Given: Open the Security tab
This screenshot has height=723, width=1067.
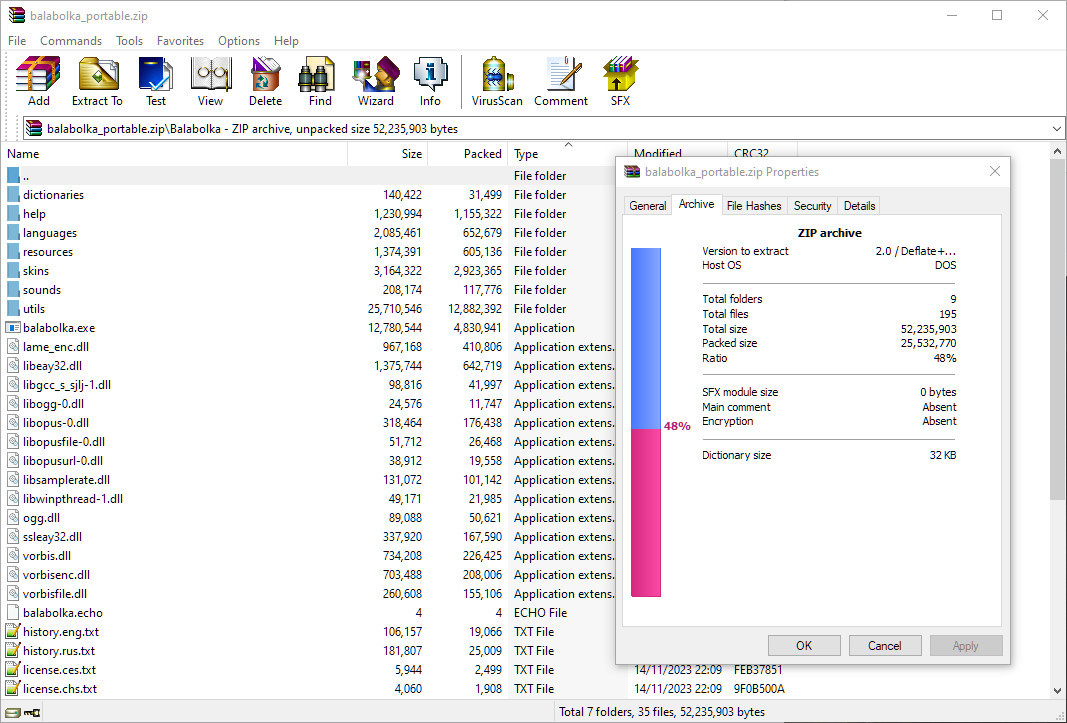Looking at the screenshot, I should click(x=812, y=206).
